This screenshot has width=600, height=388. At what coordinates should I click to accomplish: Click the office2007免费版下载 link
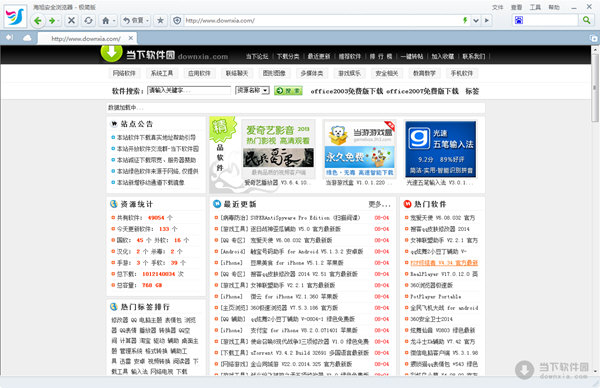point(422,91)
